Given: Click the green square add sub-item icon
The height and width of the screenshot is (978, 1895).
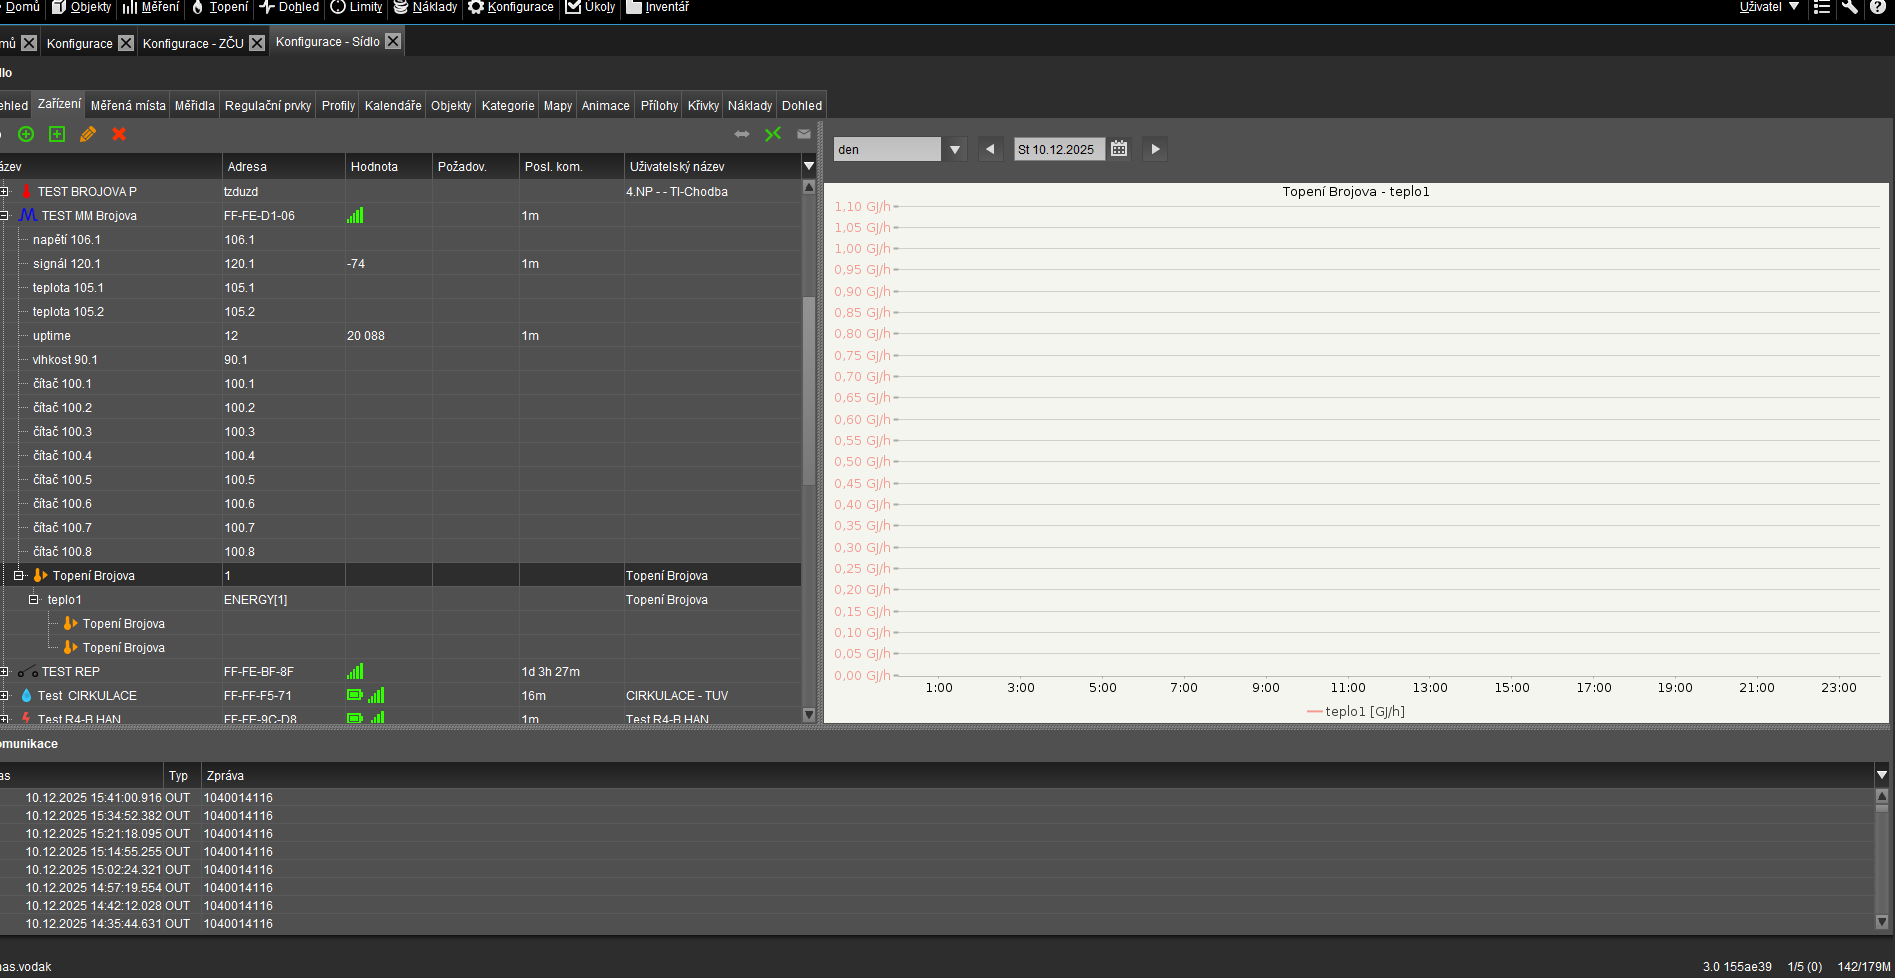Looking at the screenshot, I should 57,134.
